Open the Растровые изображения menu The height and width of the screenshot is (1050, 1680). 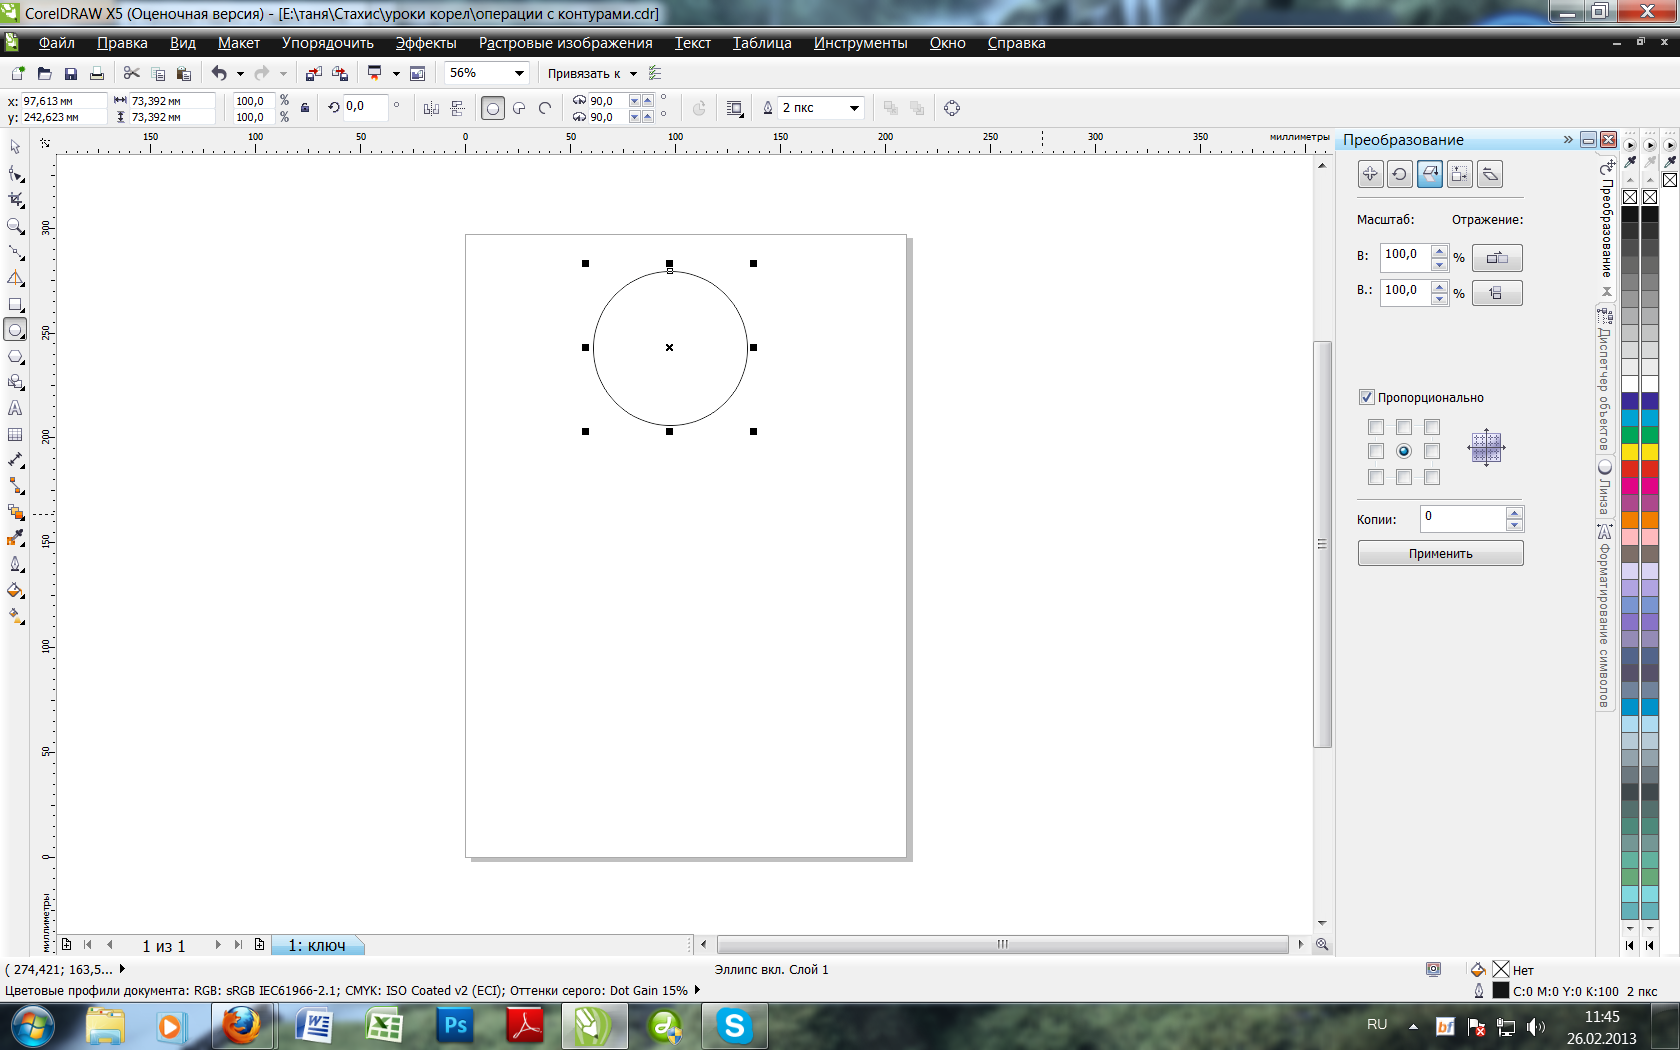tap(566, 43)
